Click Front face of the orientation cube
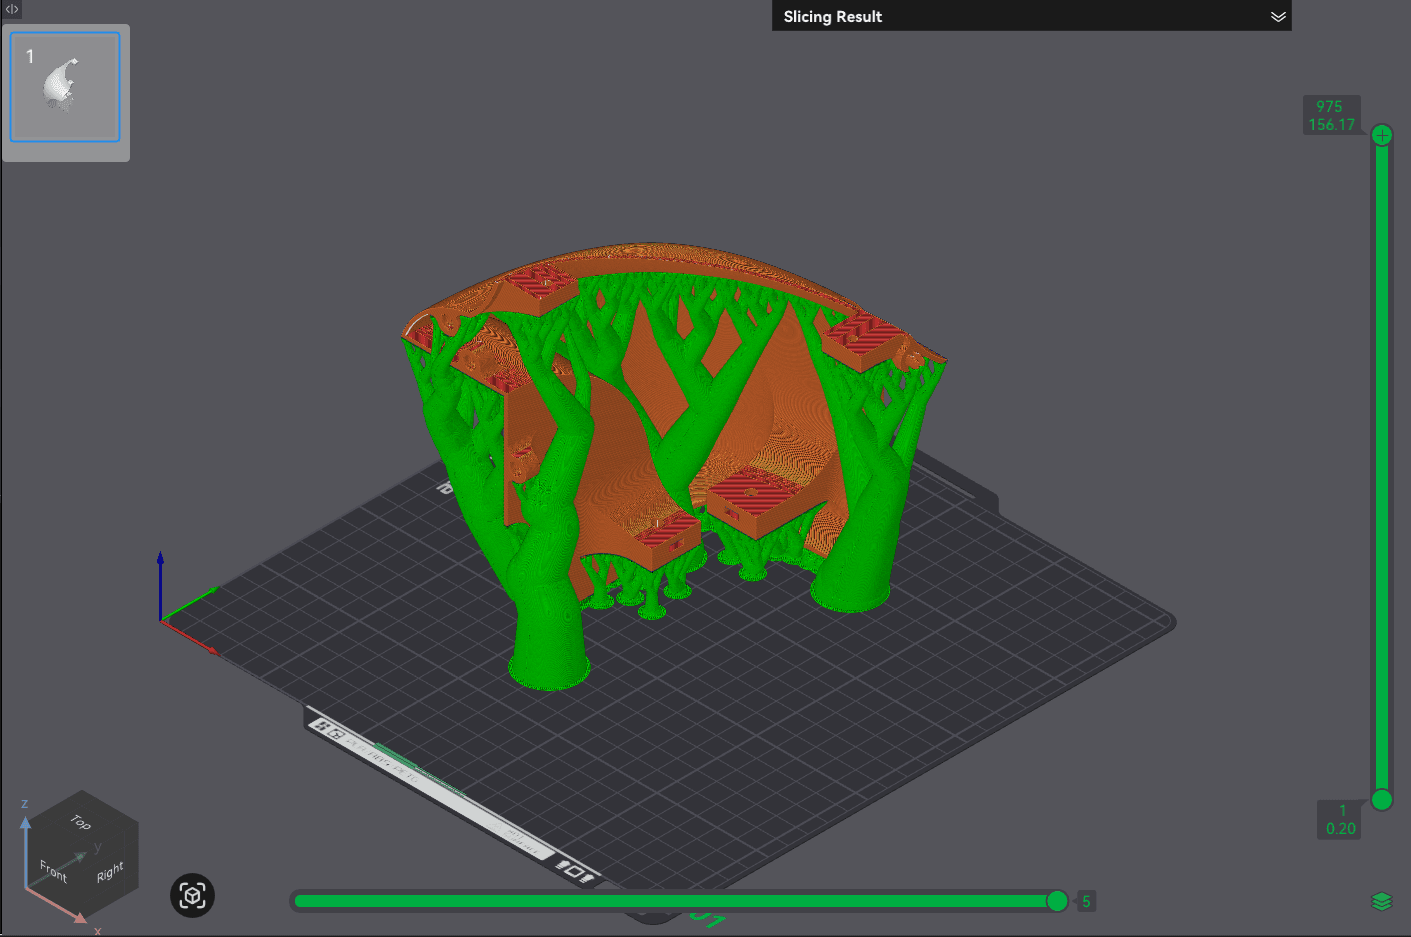Viewport: 1411px width, 937px height. [x=52, y=872]
